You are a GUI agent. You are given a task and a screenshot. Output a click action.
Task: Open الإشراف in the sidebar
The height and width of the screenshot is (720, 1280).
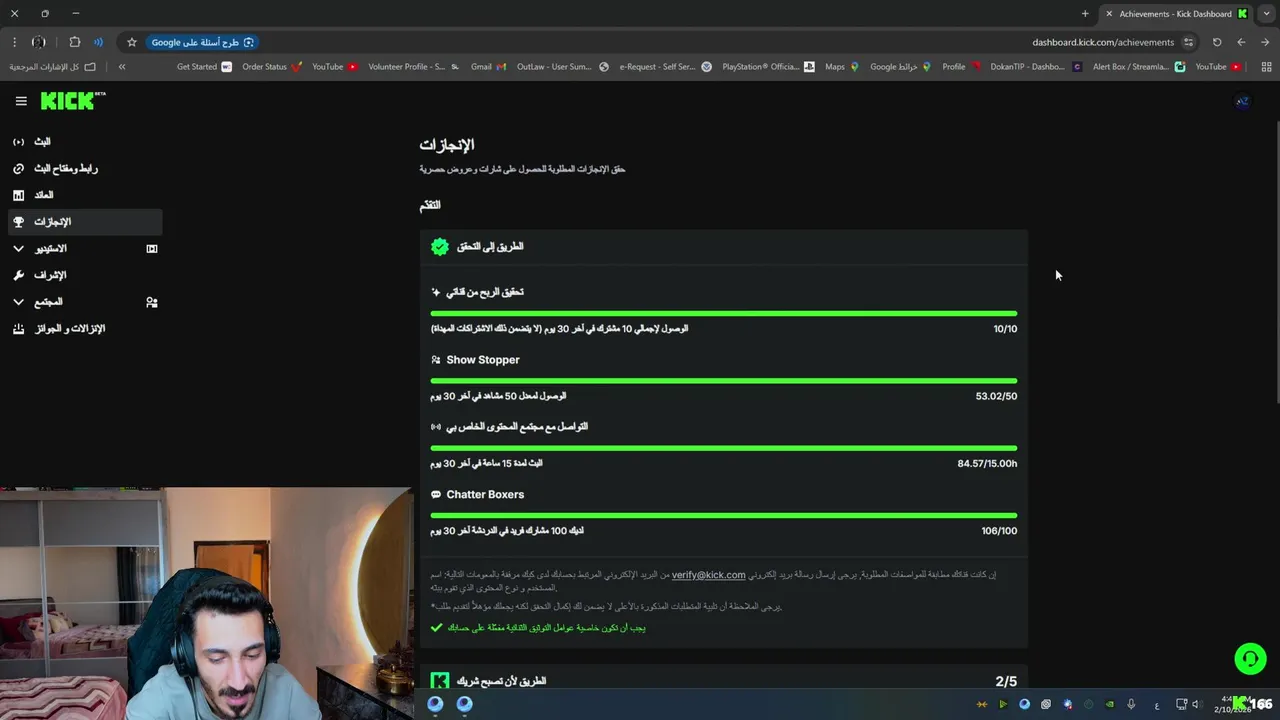(x=85, y=275)
